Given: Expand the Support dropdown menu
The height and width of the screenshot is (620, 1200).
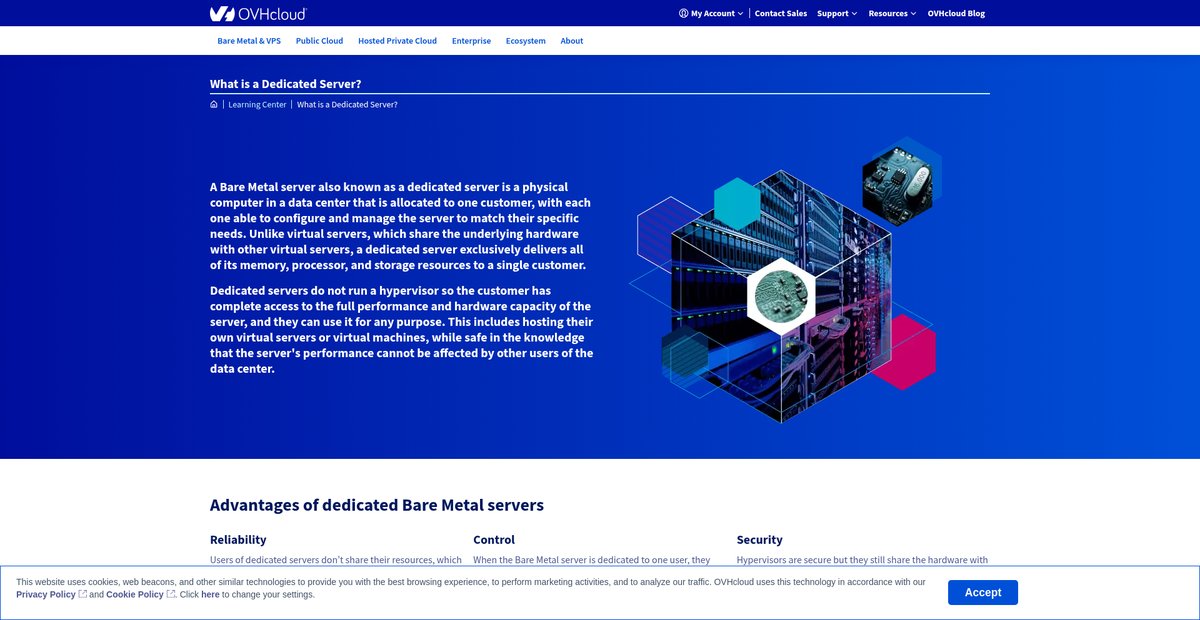Looking at the screenshot, I should [x=837, y=14].
